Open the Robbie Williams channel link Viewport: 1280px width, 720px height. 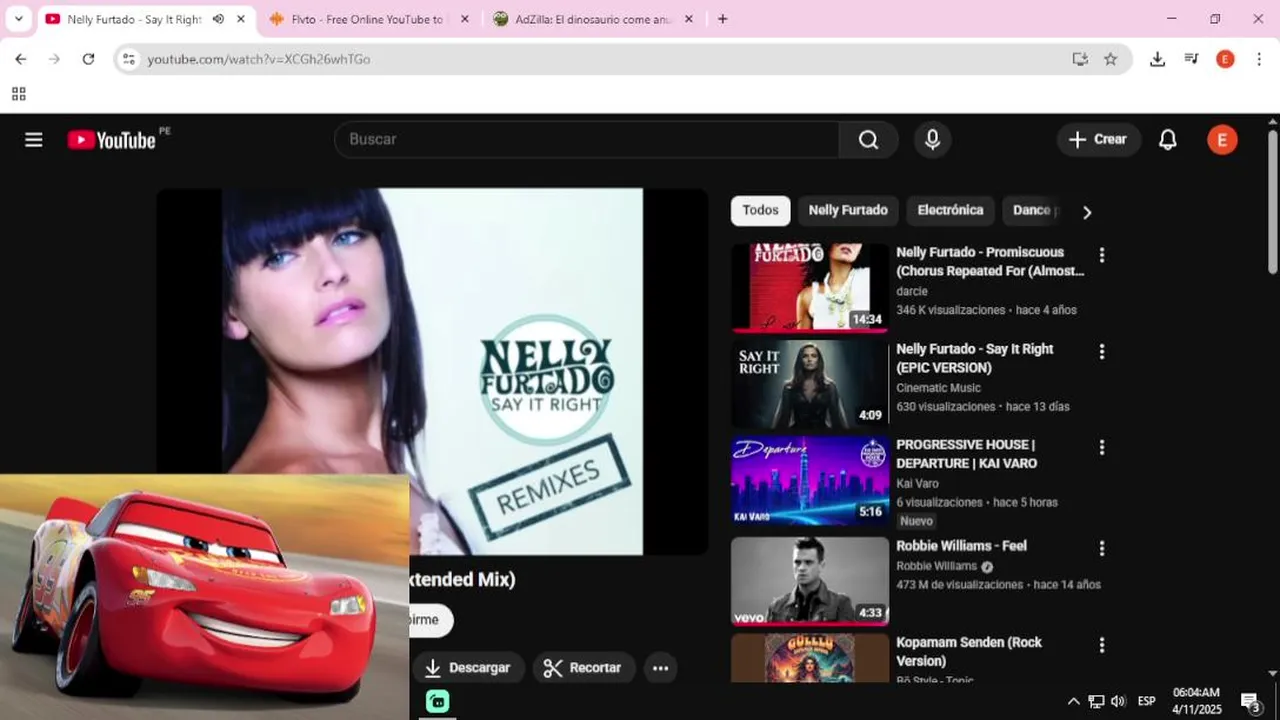936,566
